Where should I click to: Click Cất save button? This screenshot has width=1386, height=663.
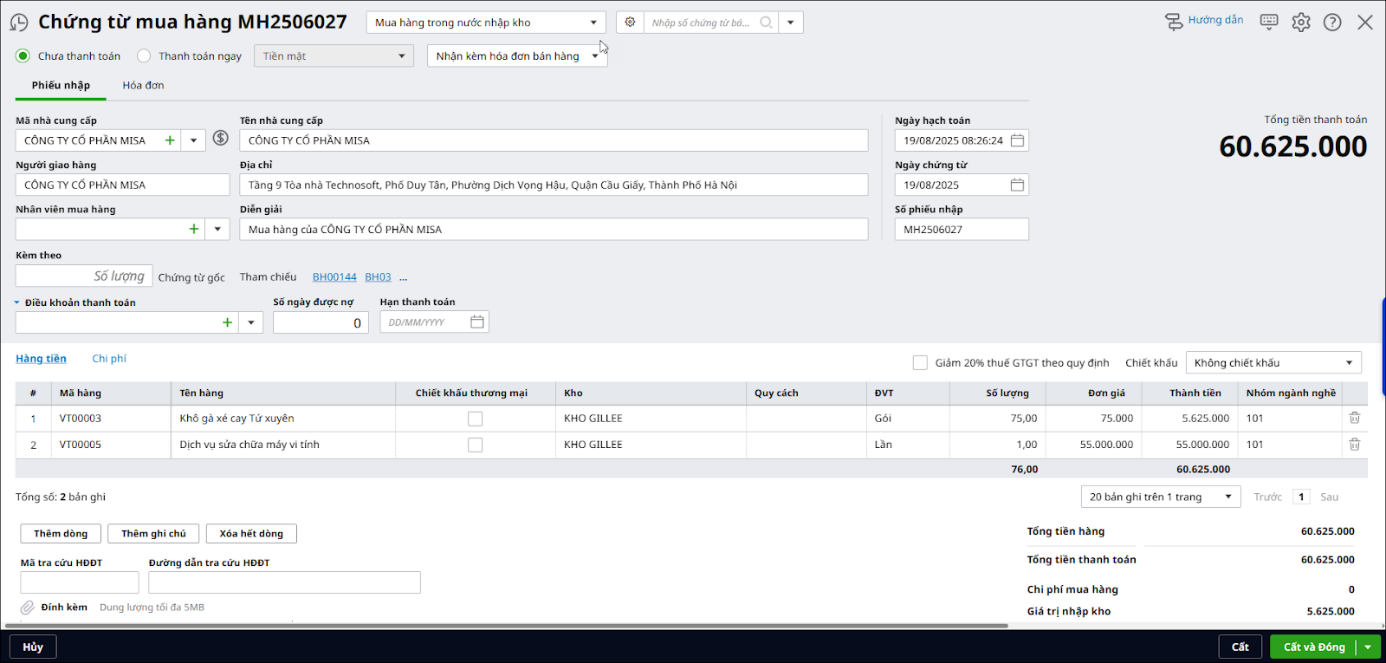pos(1240,647)
